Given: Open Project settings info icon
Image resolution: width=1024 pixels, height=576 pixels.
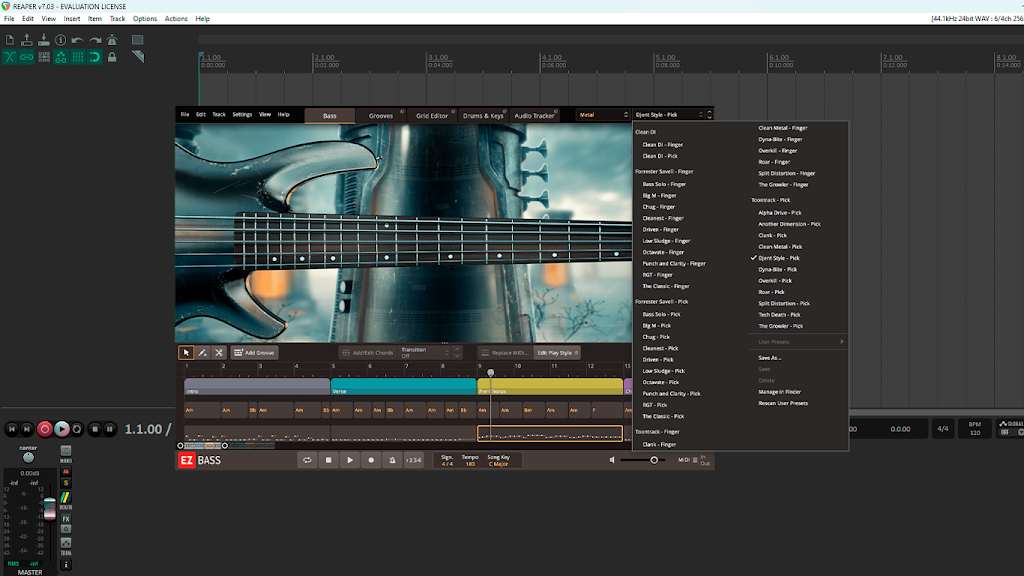Looking at the screenshot, I should coord(61,40).
